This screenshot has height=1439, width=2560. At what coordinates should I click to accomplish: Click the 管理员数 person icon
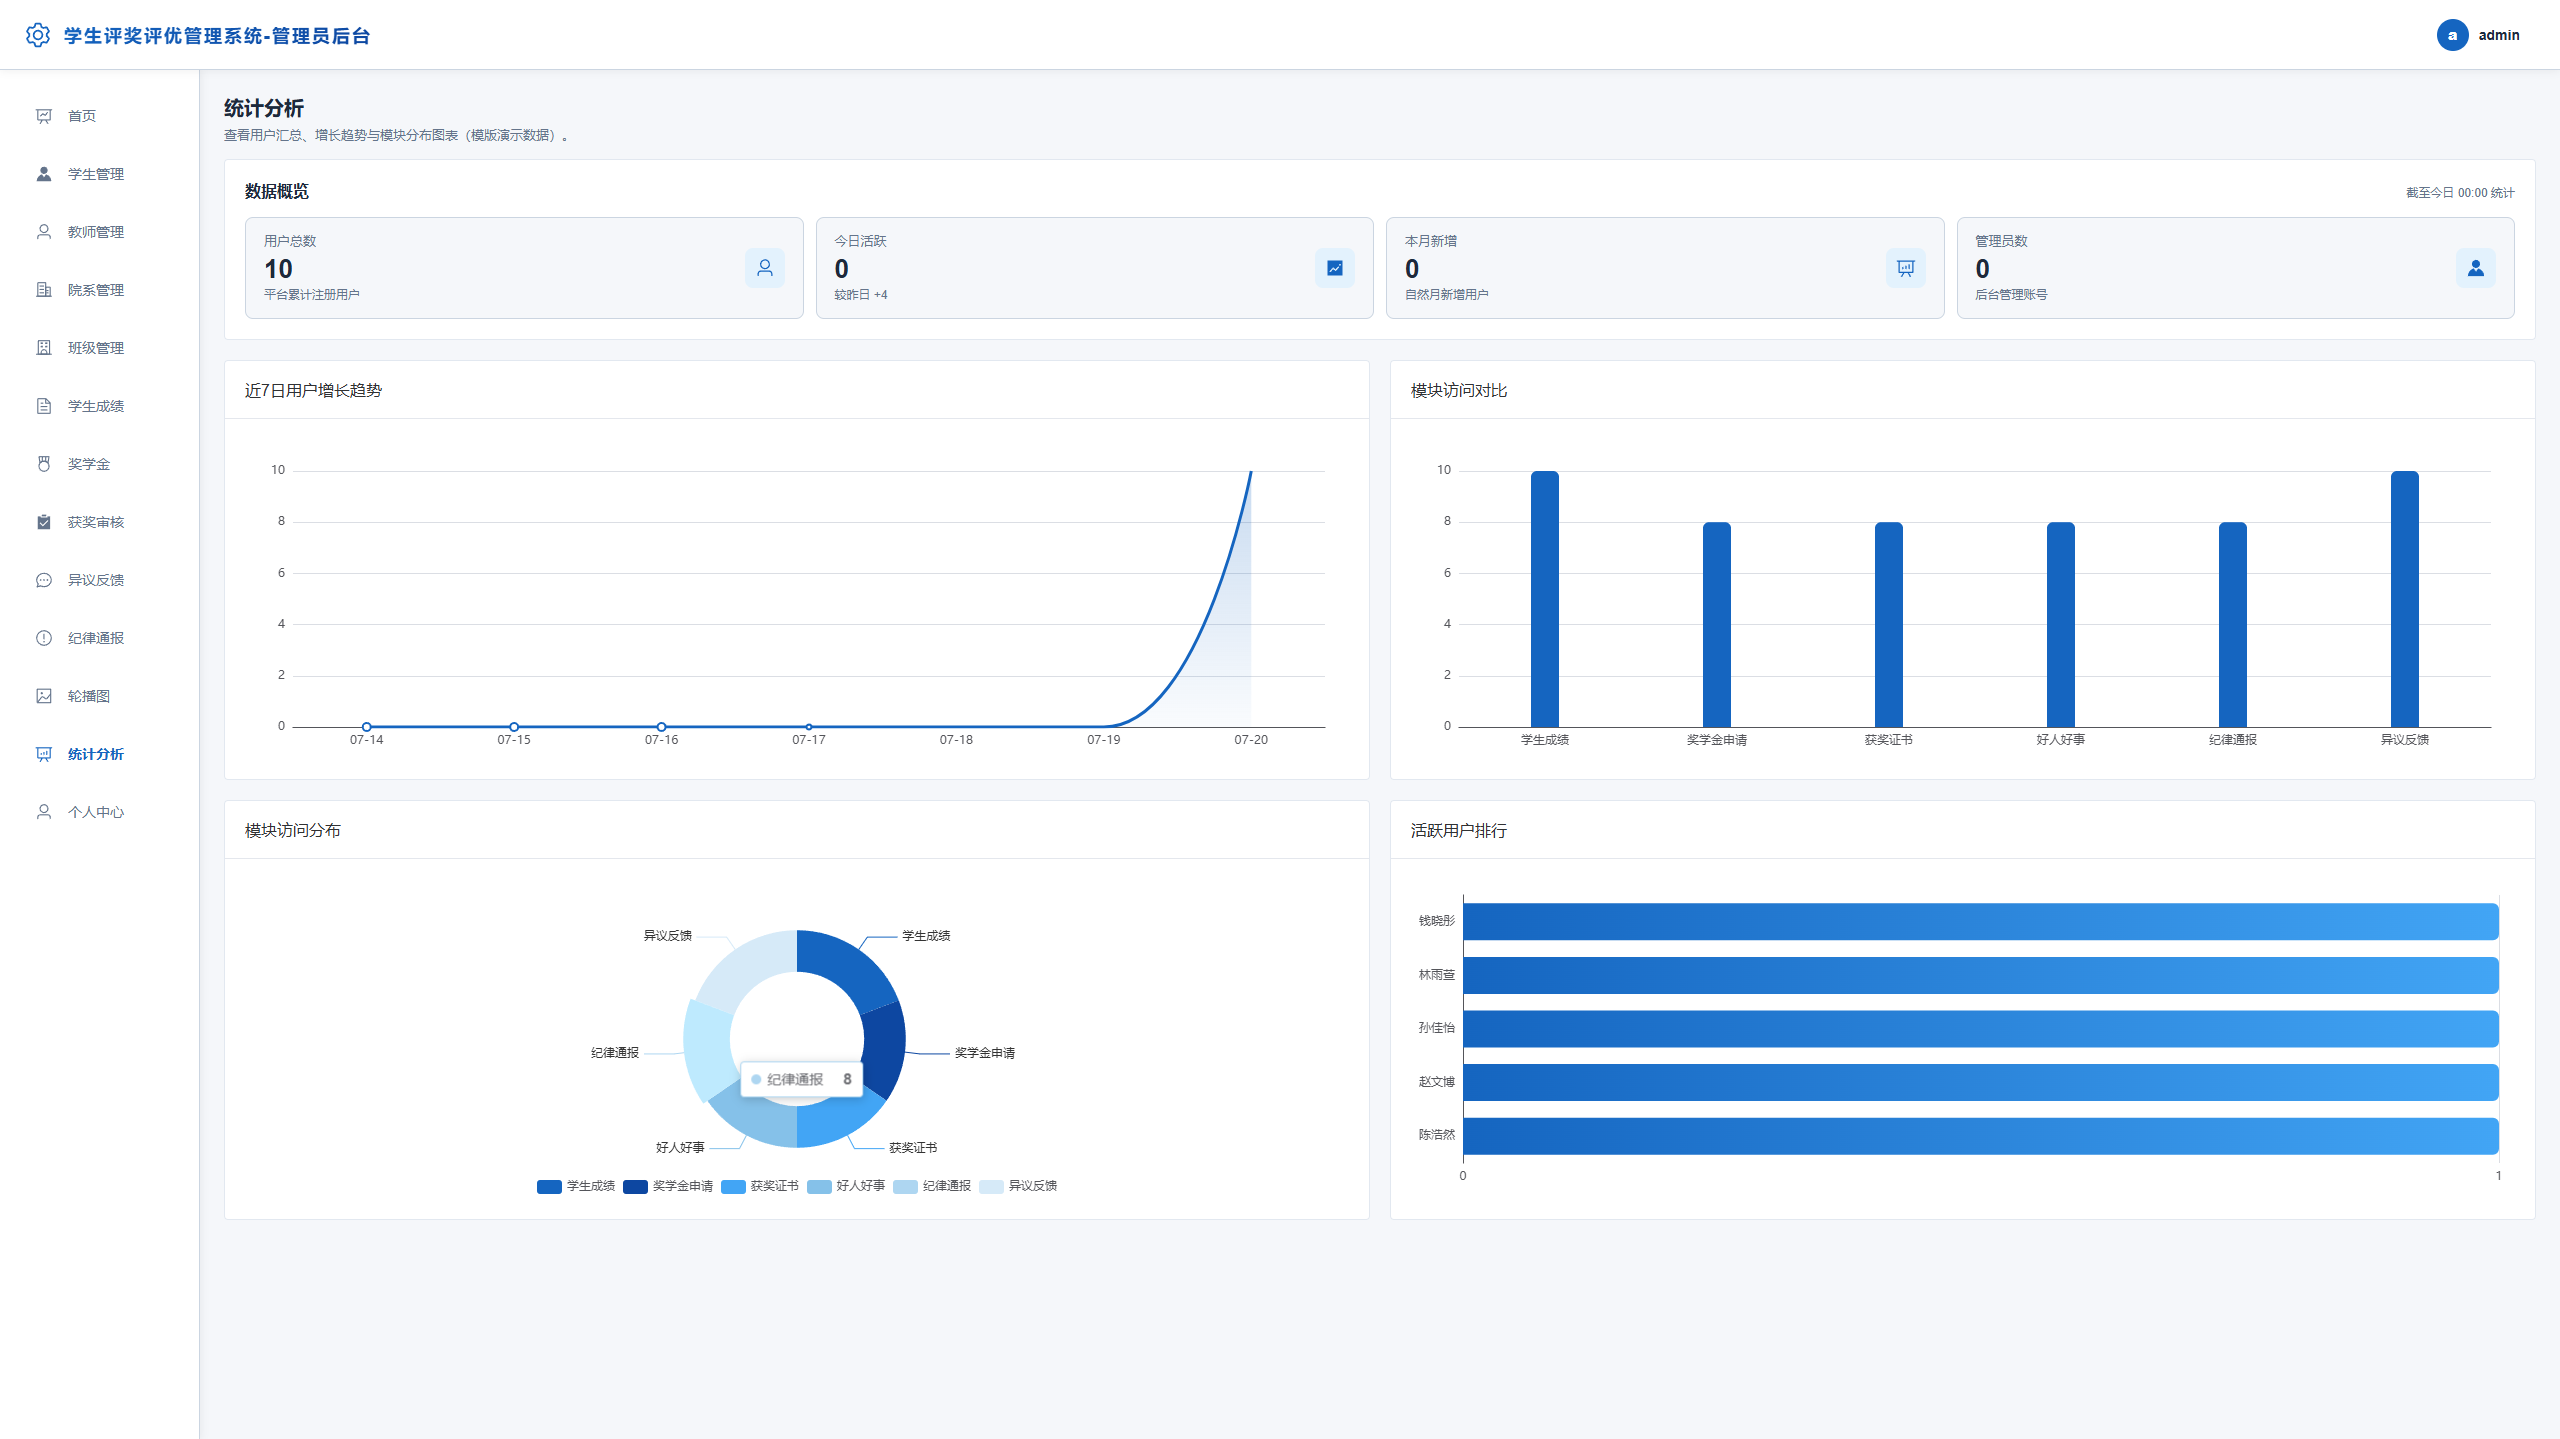(x=2476, y=268)
